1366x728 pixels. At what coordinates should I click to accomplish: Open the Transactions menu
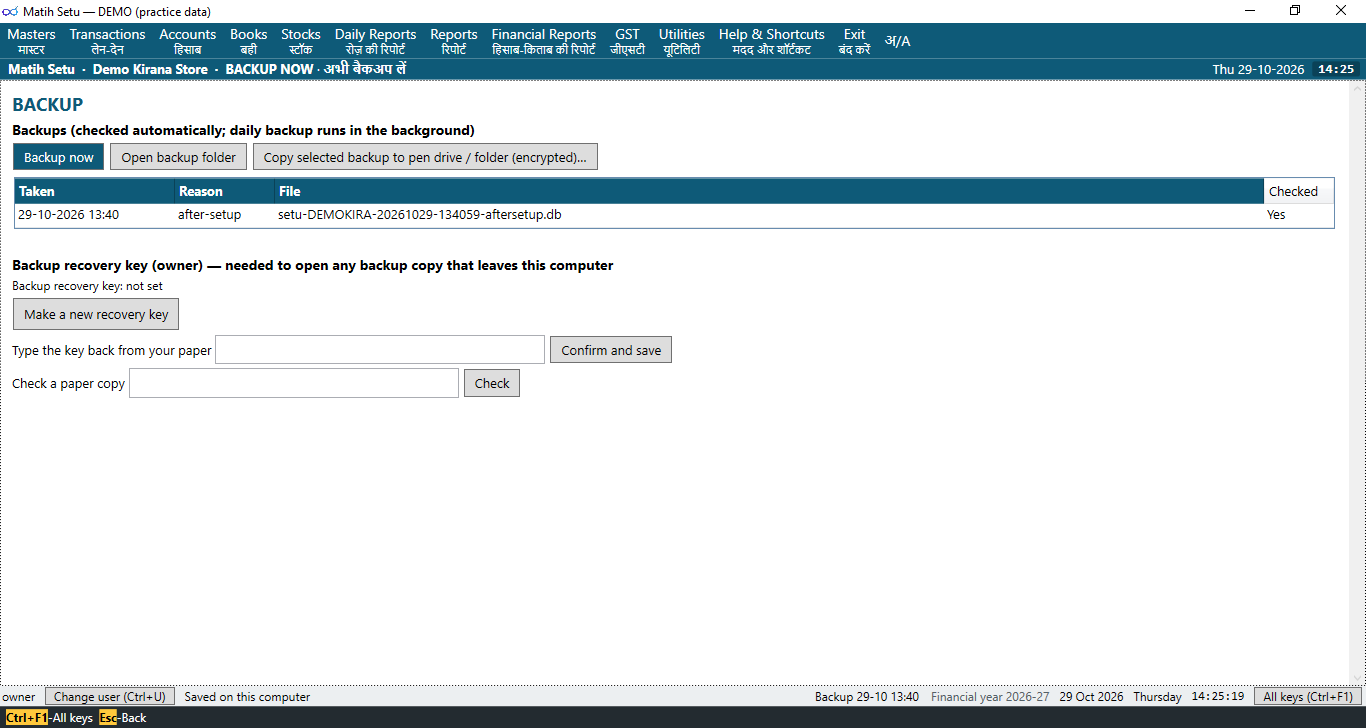pos(107,41)
